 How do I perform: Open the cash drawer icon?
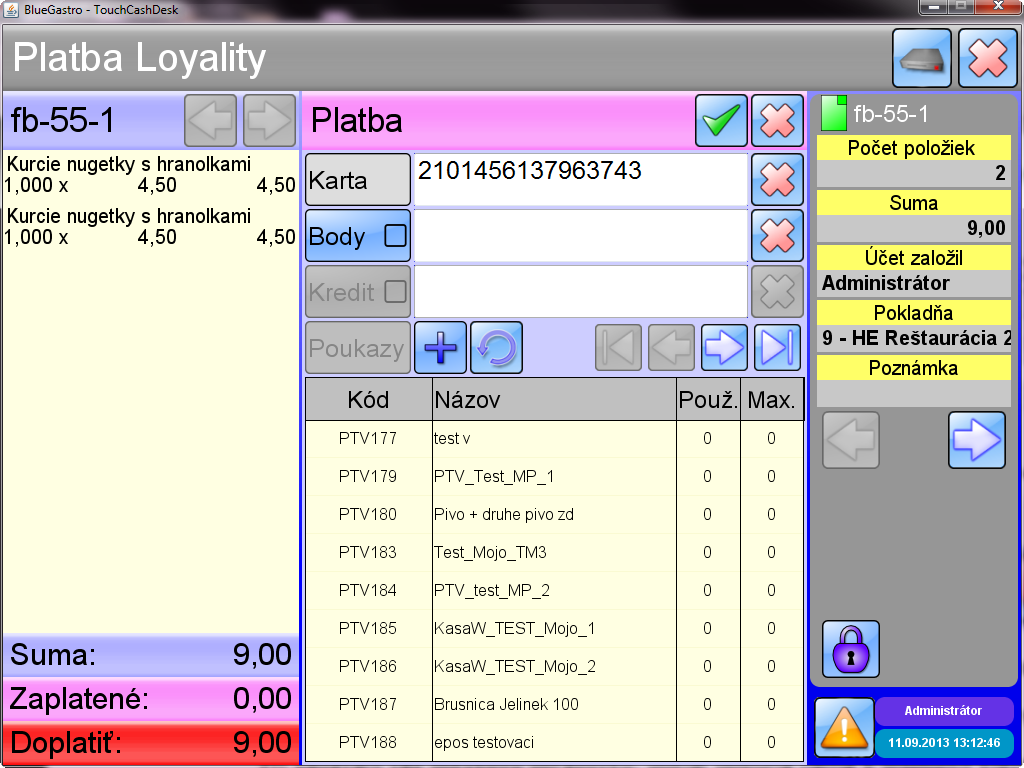coord(922,58)
